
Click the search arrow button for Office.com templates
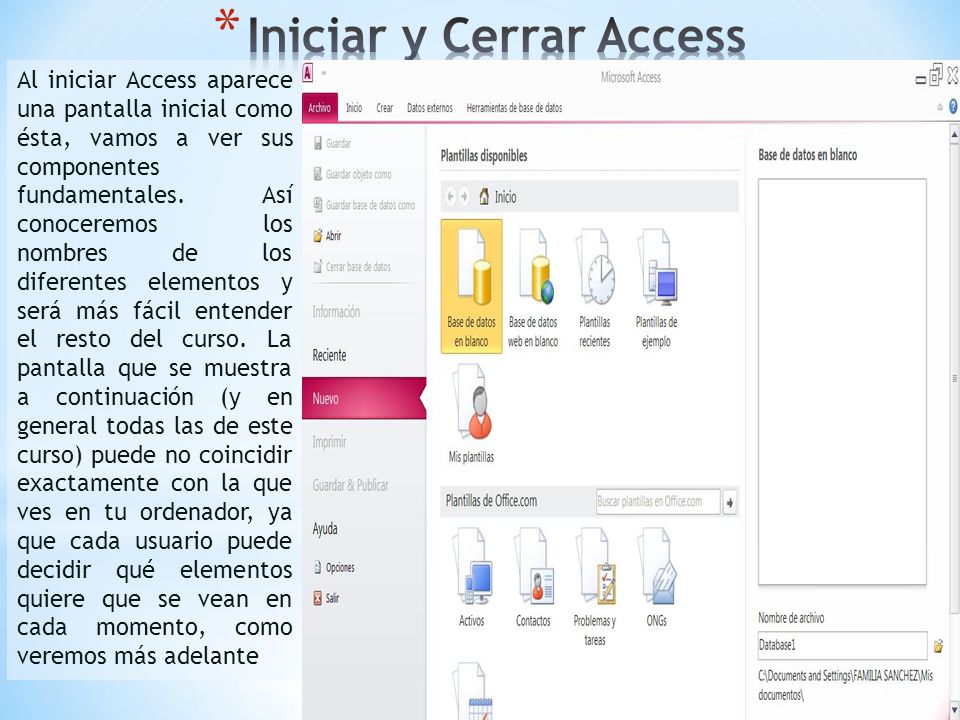730,503
